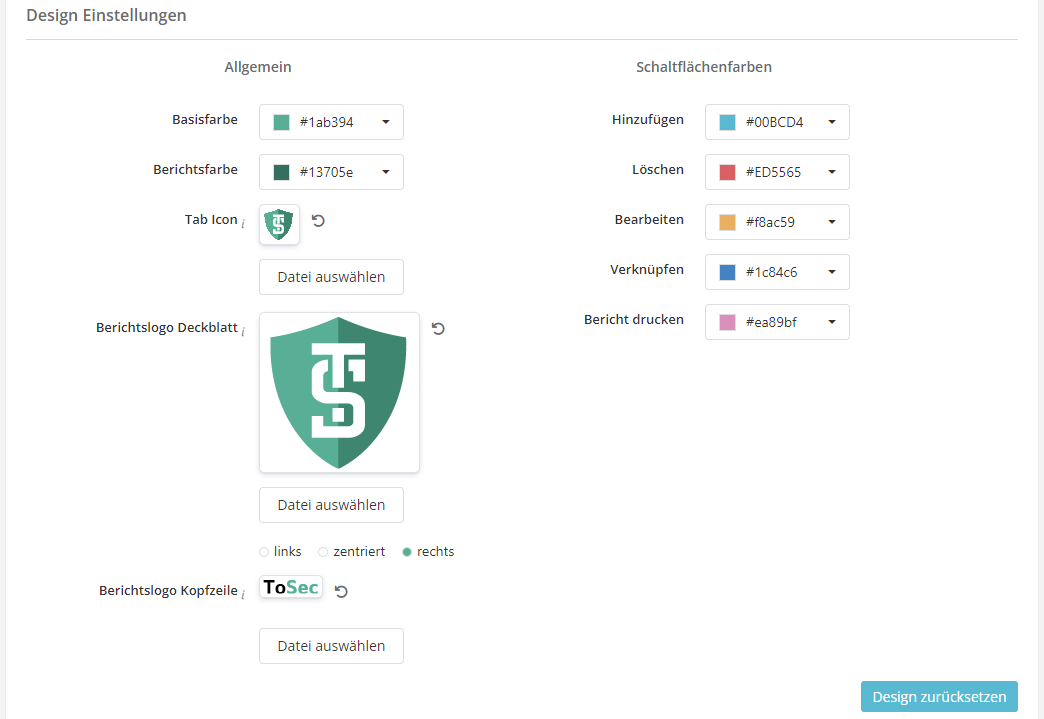Reset the Berichtslogo Kopfzeile image
Viewport: 1044px width, 719px height.
pyautogui.click(x=341, y=591)
